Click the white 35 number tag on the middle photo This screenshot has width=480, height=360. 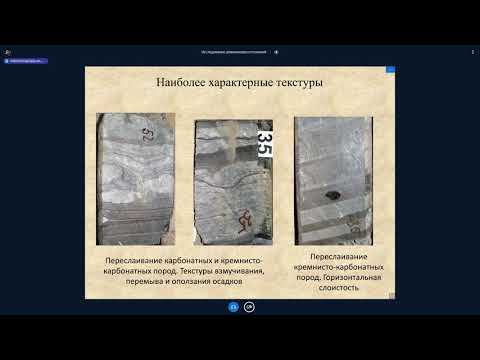pos(265,144)
